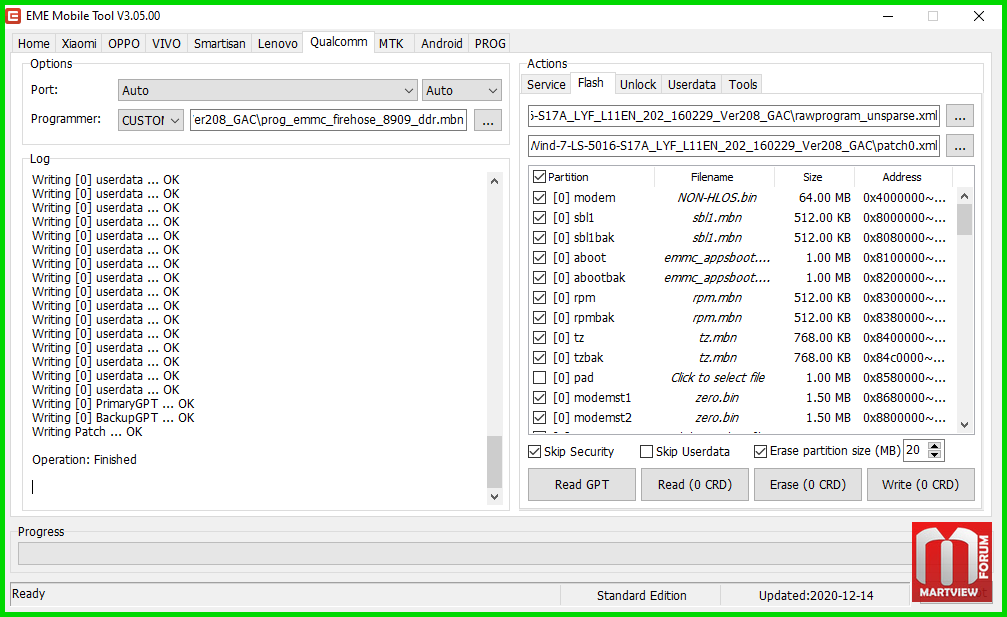
Task: Click the 'Updated:2020-12-14' status entry
Action: 816,596
